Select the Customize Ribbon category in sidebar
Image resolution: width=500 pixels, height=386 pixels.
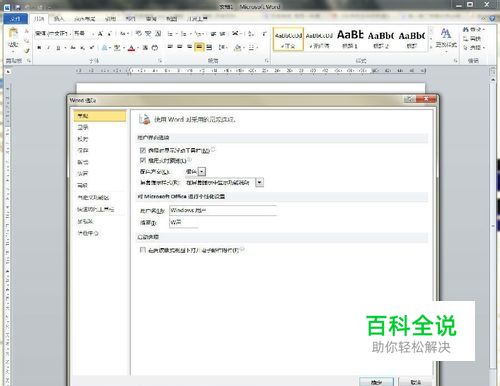click(100, 197)
